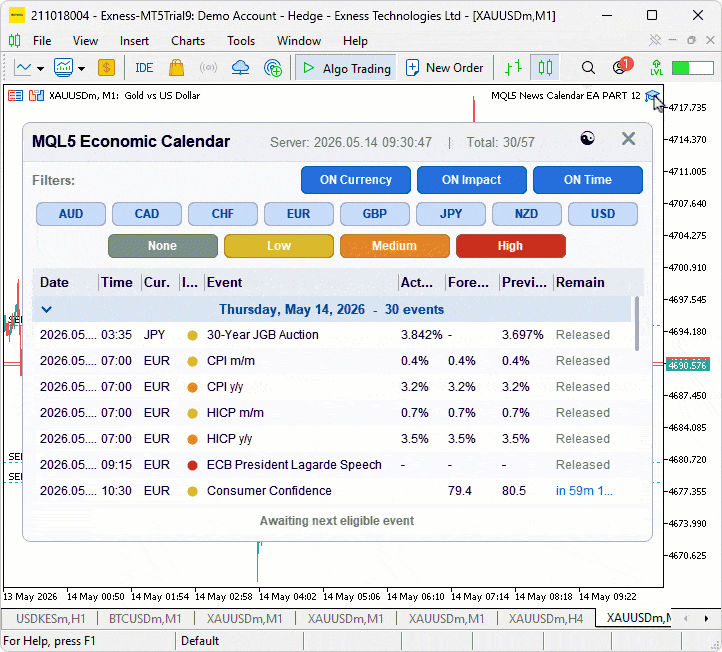This screenshot has height=652, width=722.
Task: Open the Window menu
Action: [x=298, y=41]
